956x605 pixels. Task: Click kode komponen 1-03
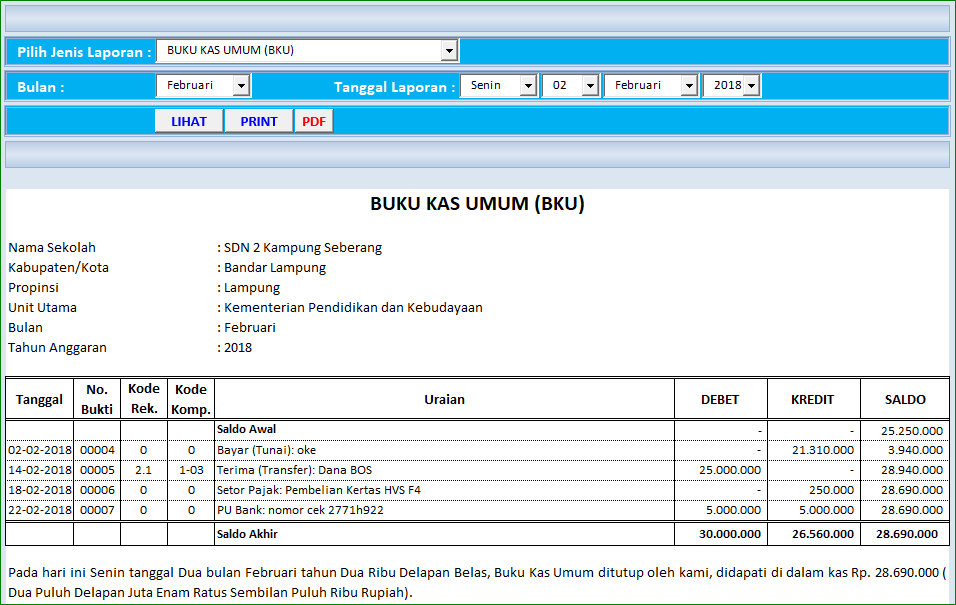191,470
